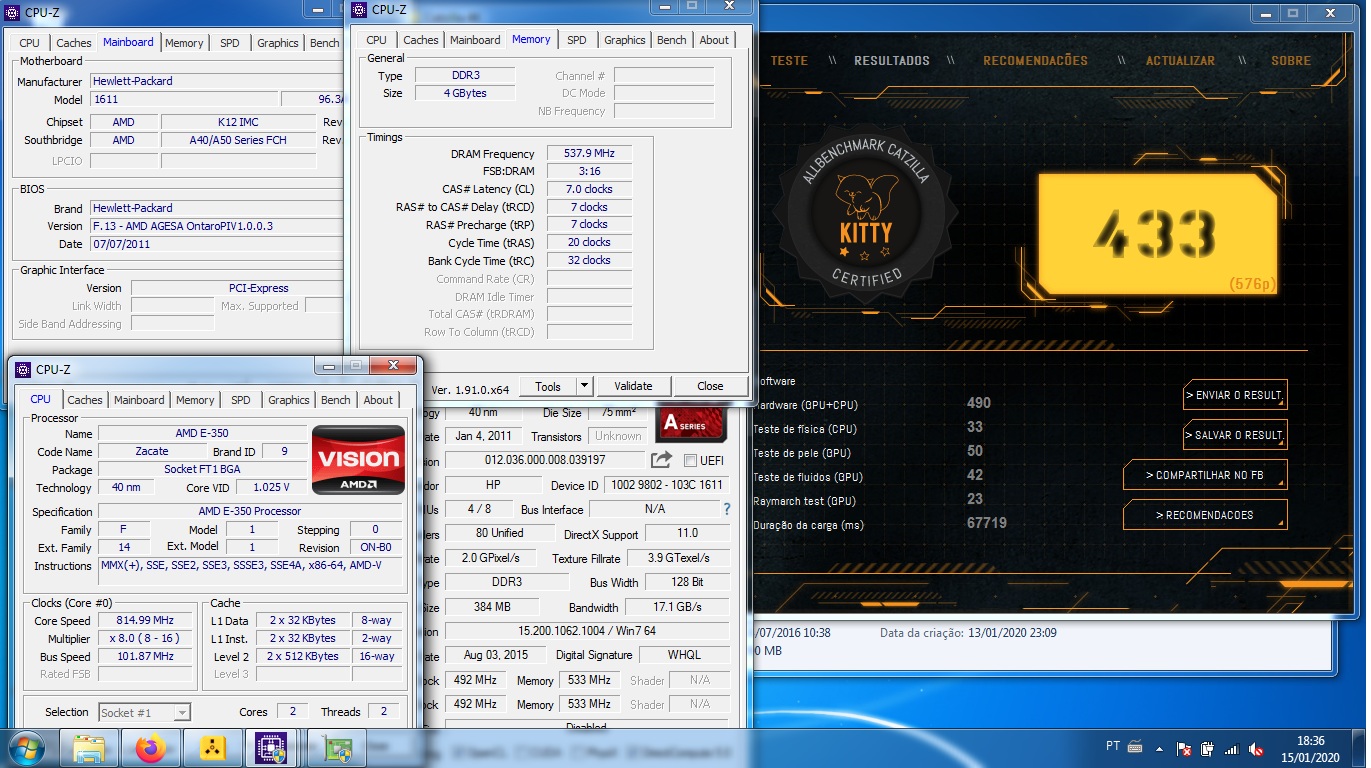Click the Bank Cycle Time value 32 clocks
The height and width of the screenshot is (768, 1371).
[589, 260]
